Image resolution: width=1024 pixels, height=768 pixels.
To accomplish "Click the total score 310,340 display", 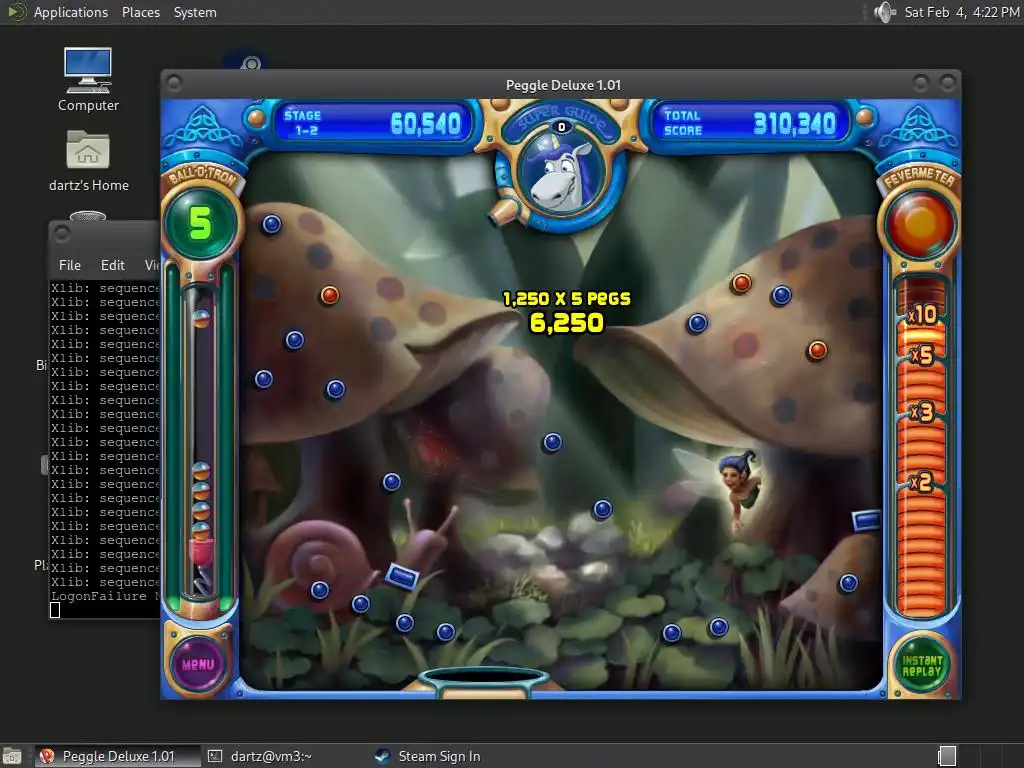I will click(794, 123).
